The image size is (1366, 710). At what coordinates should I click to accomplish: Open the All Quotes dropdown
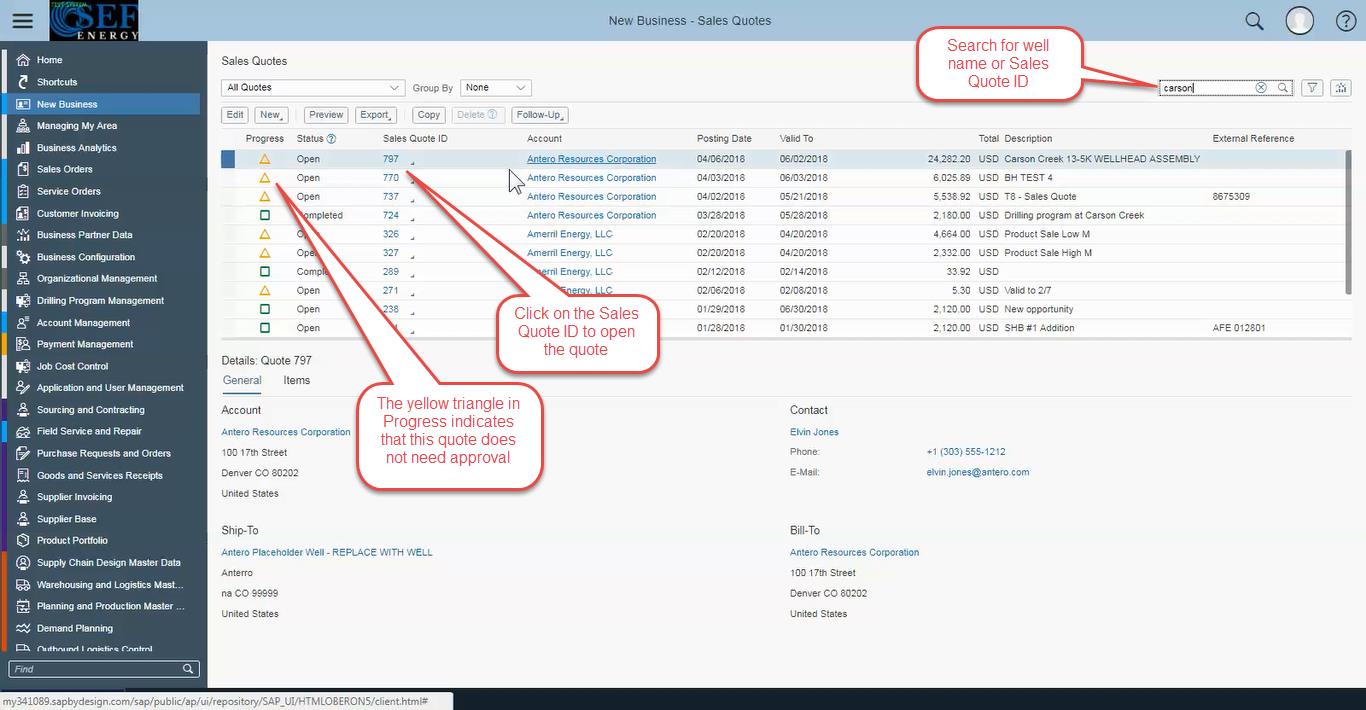(x=313, y=88)
